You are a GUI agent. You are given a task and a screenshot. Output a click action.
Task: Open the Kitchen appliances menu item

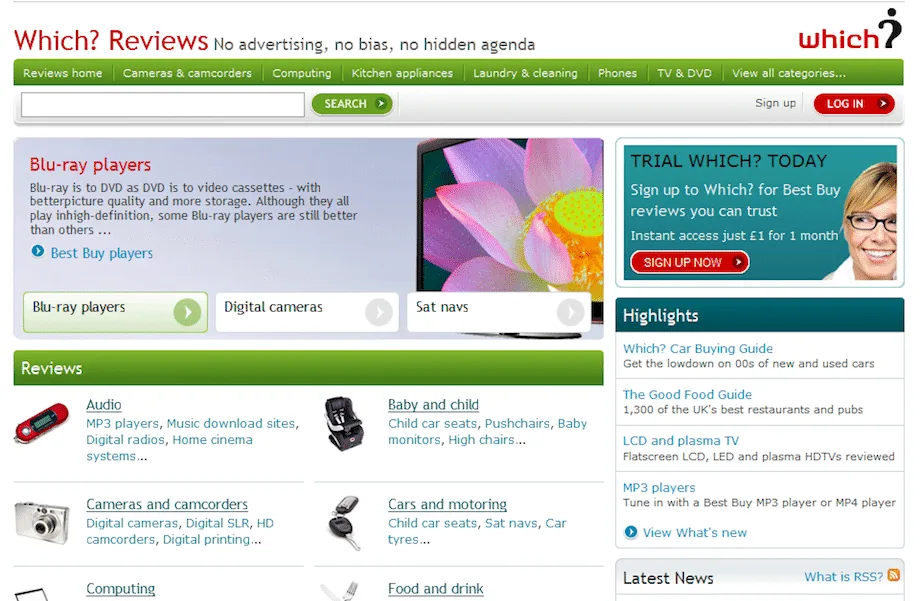click(x=402, y=73)
